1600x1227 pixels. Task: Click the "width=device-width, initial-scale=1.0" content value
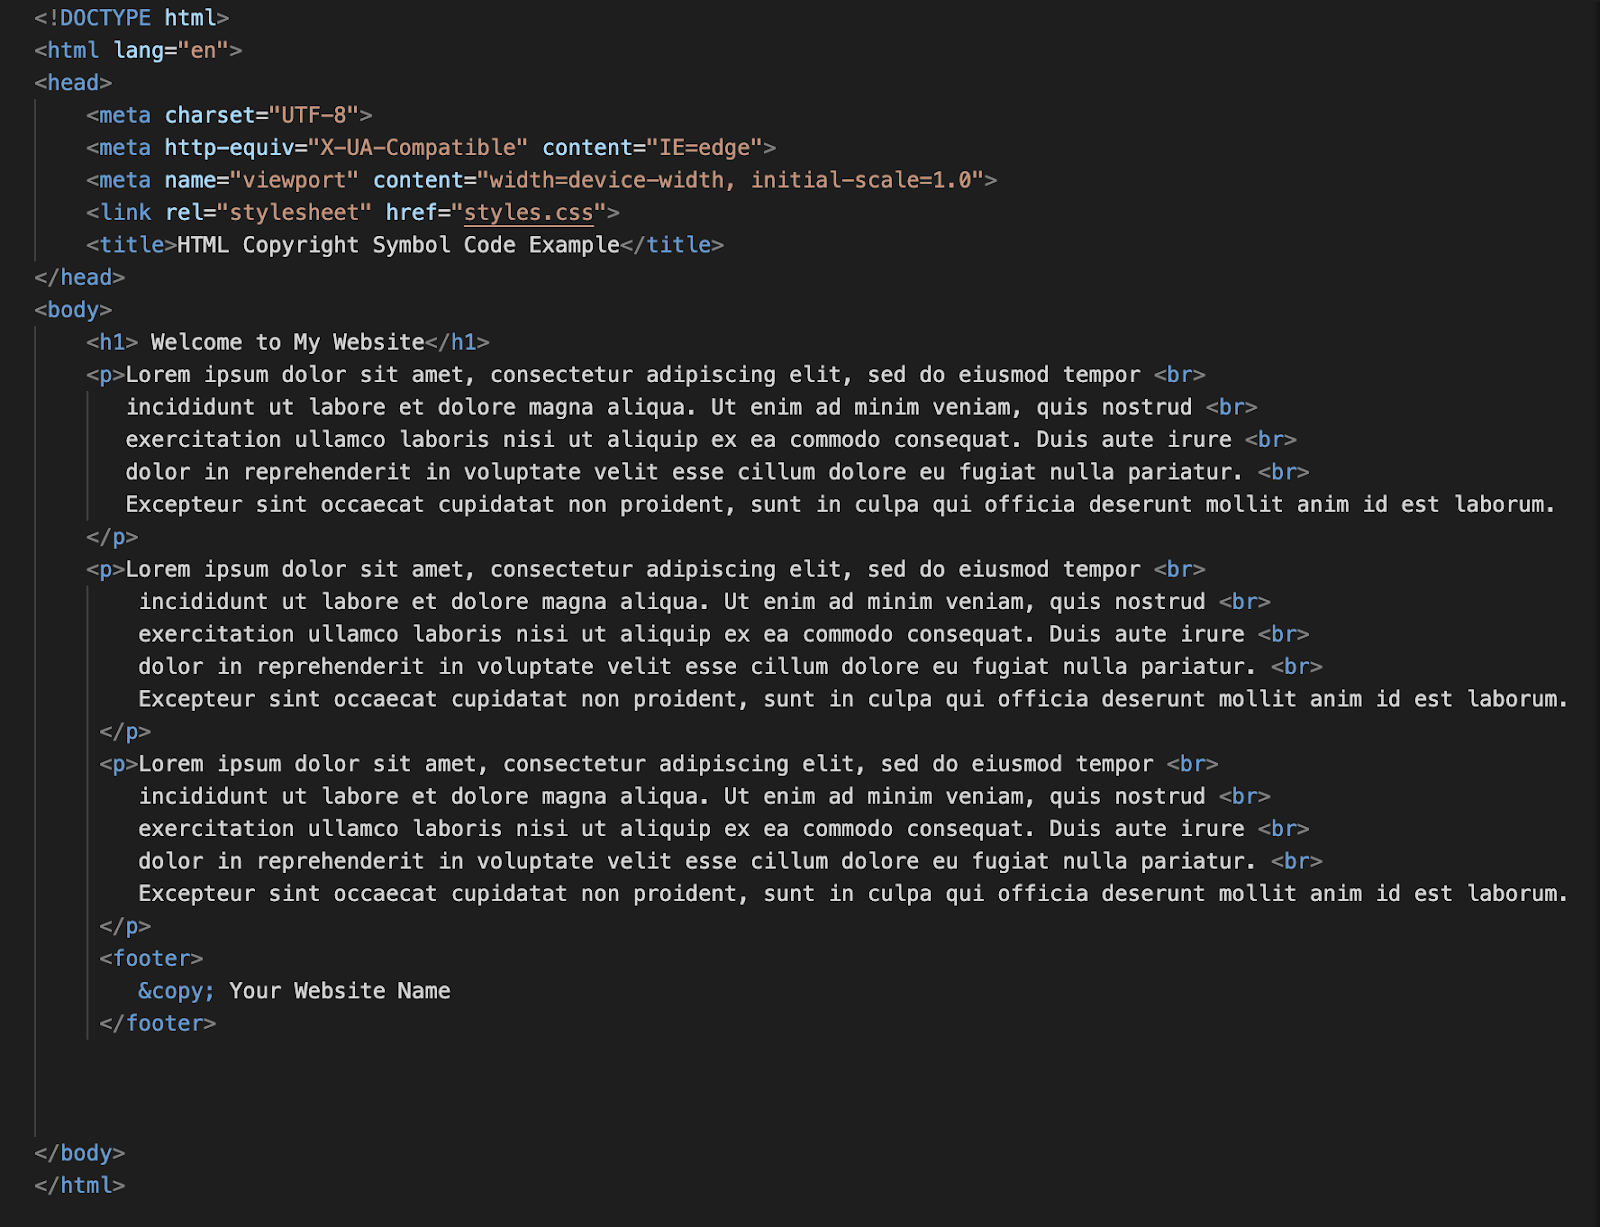(x=730, y=180)
